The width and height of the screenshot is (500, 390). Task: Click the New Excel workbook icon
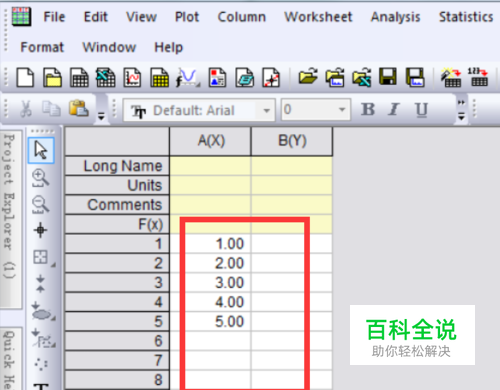point(106,77)
